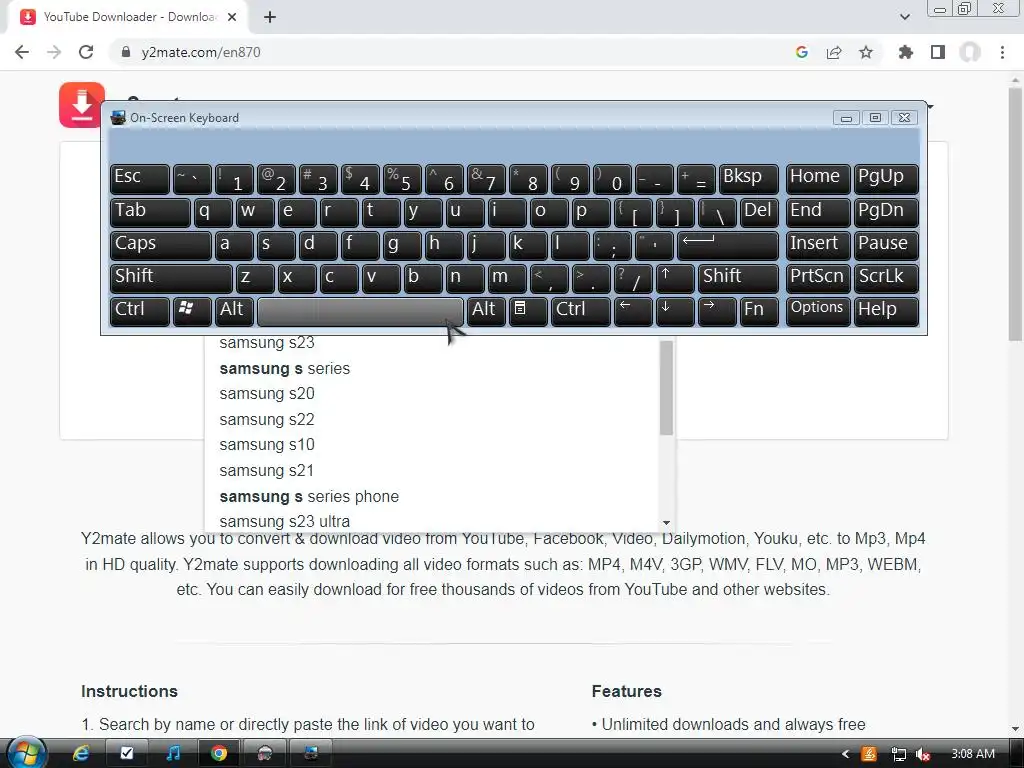Screen dimensions: 1024x768
Task: Choose suggestion "samsung s23 ultra"
Action: 432,521
